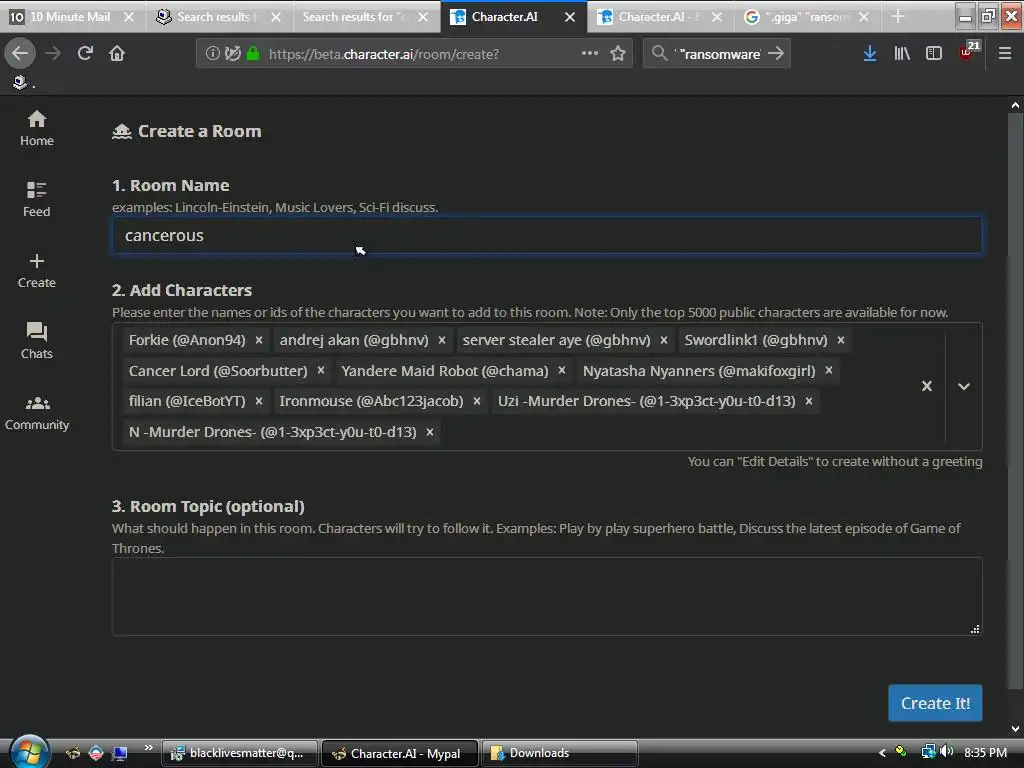Click the Room Name input field
This screenshot has width=1024, height=768.
point(547,235)
